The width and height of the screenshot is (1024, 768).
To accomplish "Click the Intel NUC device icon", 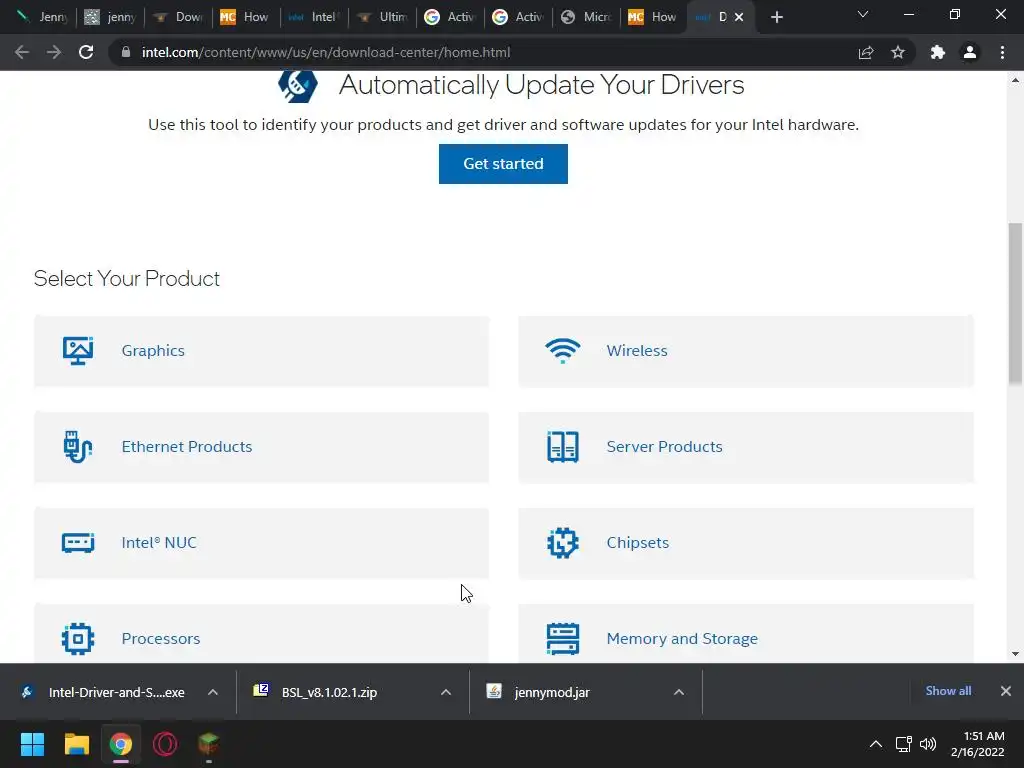I will [78, 543].
